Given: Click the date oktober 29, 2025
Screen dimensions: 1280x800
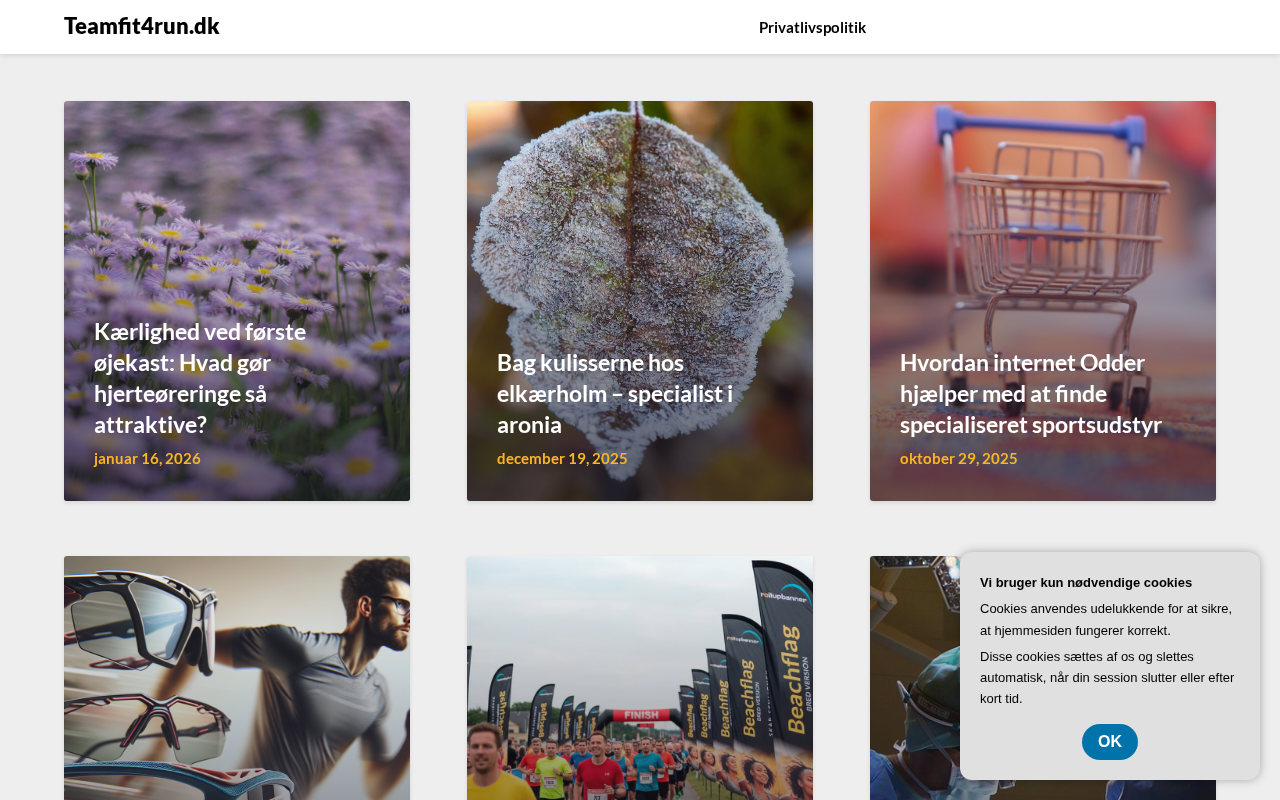Looking at the screenshot, I should click(959, 458).
